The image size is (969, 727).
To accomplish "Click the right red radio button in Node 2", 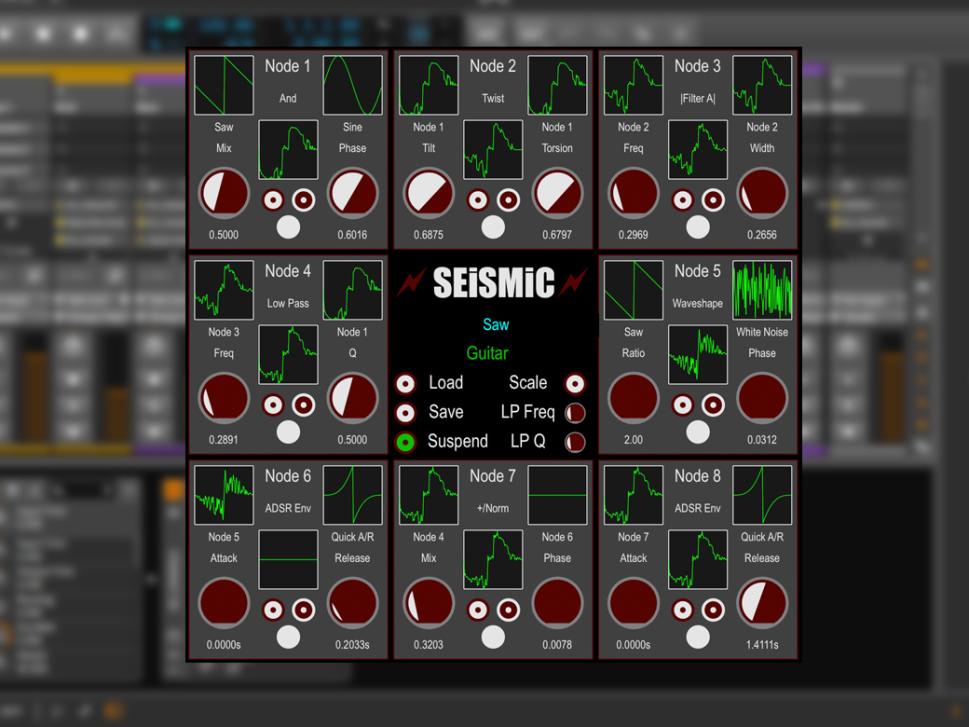I will 508,199.
